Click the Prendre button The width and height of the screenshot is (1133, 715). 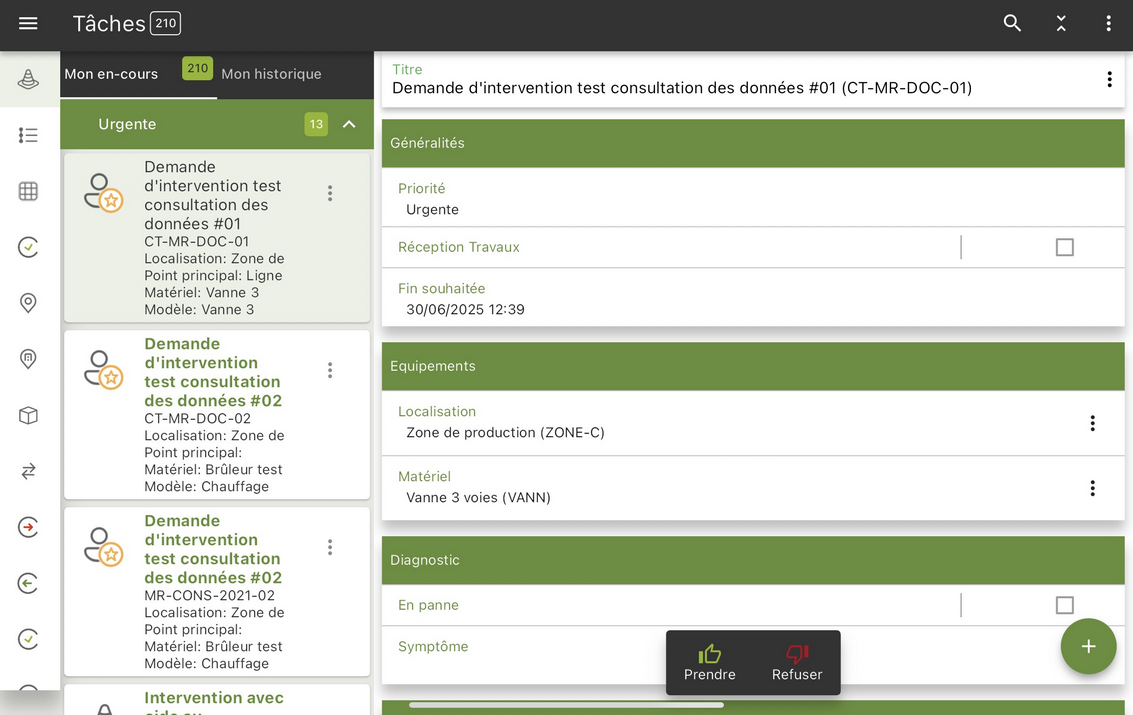point(710,663)
